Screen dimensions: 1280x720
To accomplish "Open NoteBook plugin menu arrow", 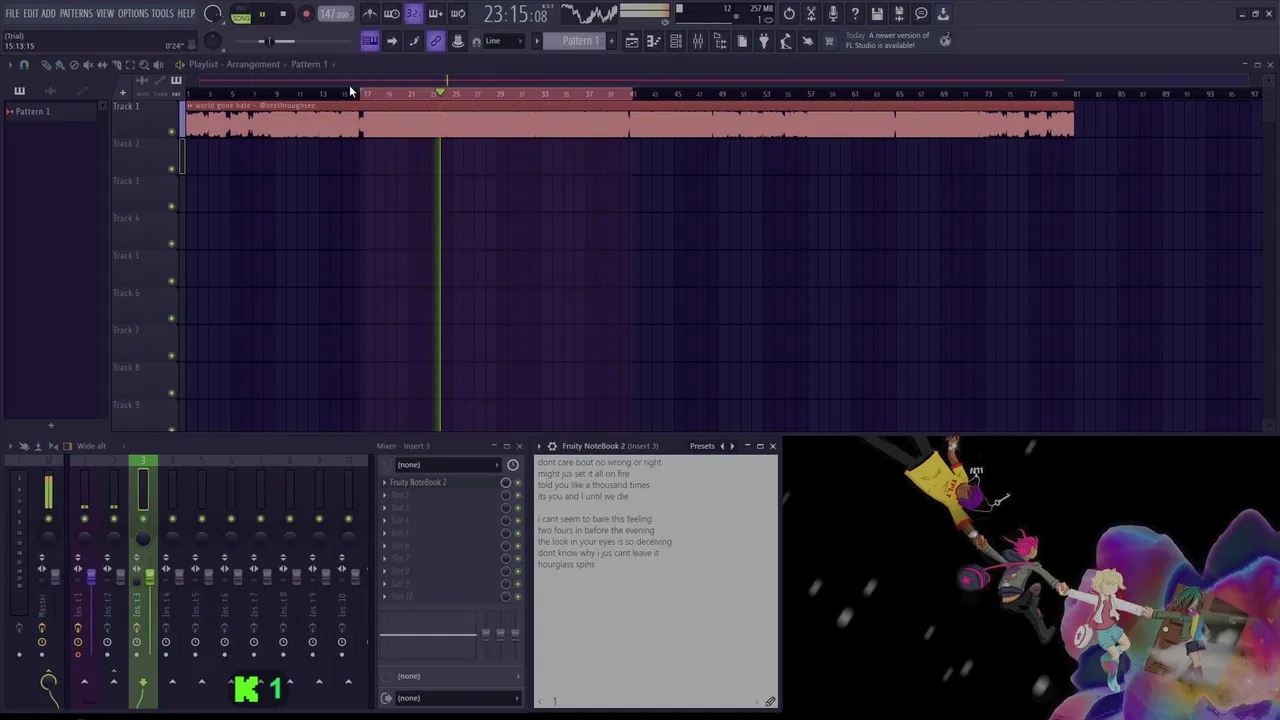I will coord(540,446).
